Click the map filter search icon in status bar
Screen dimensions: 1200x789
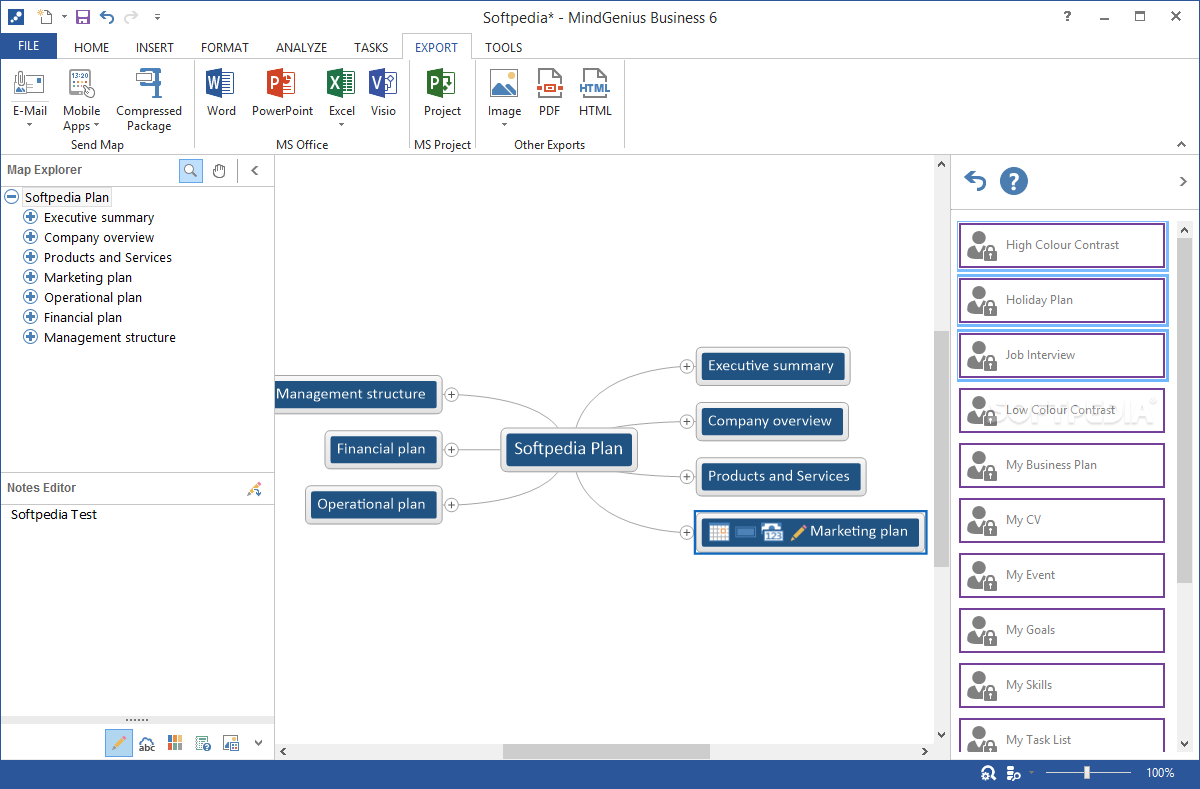click(x=1013, y=773)
